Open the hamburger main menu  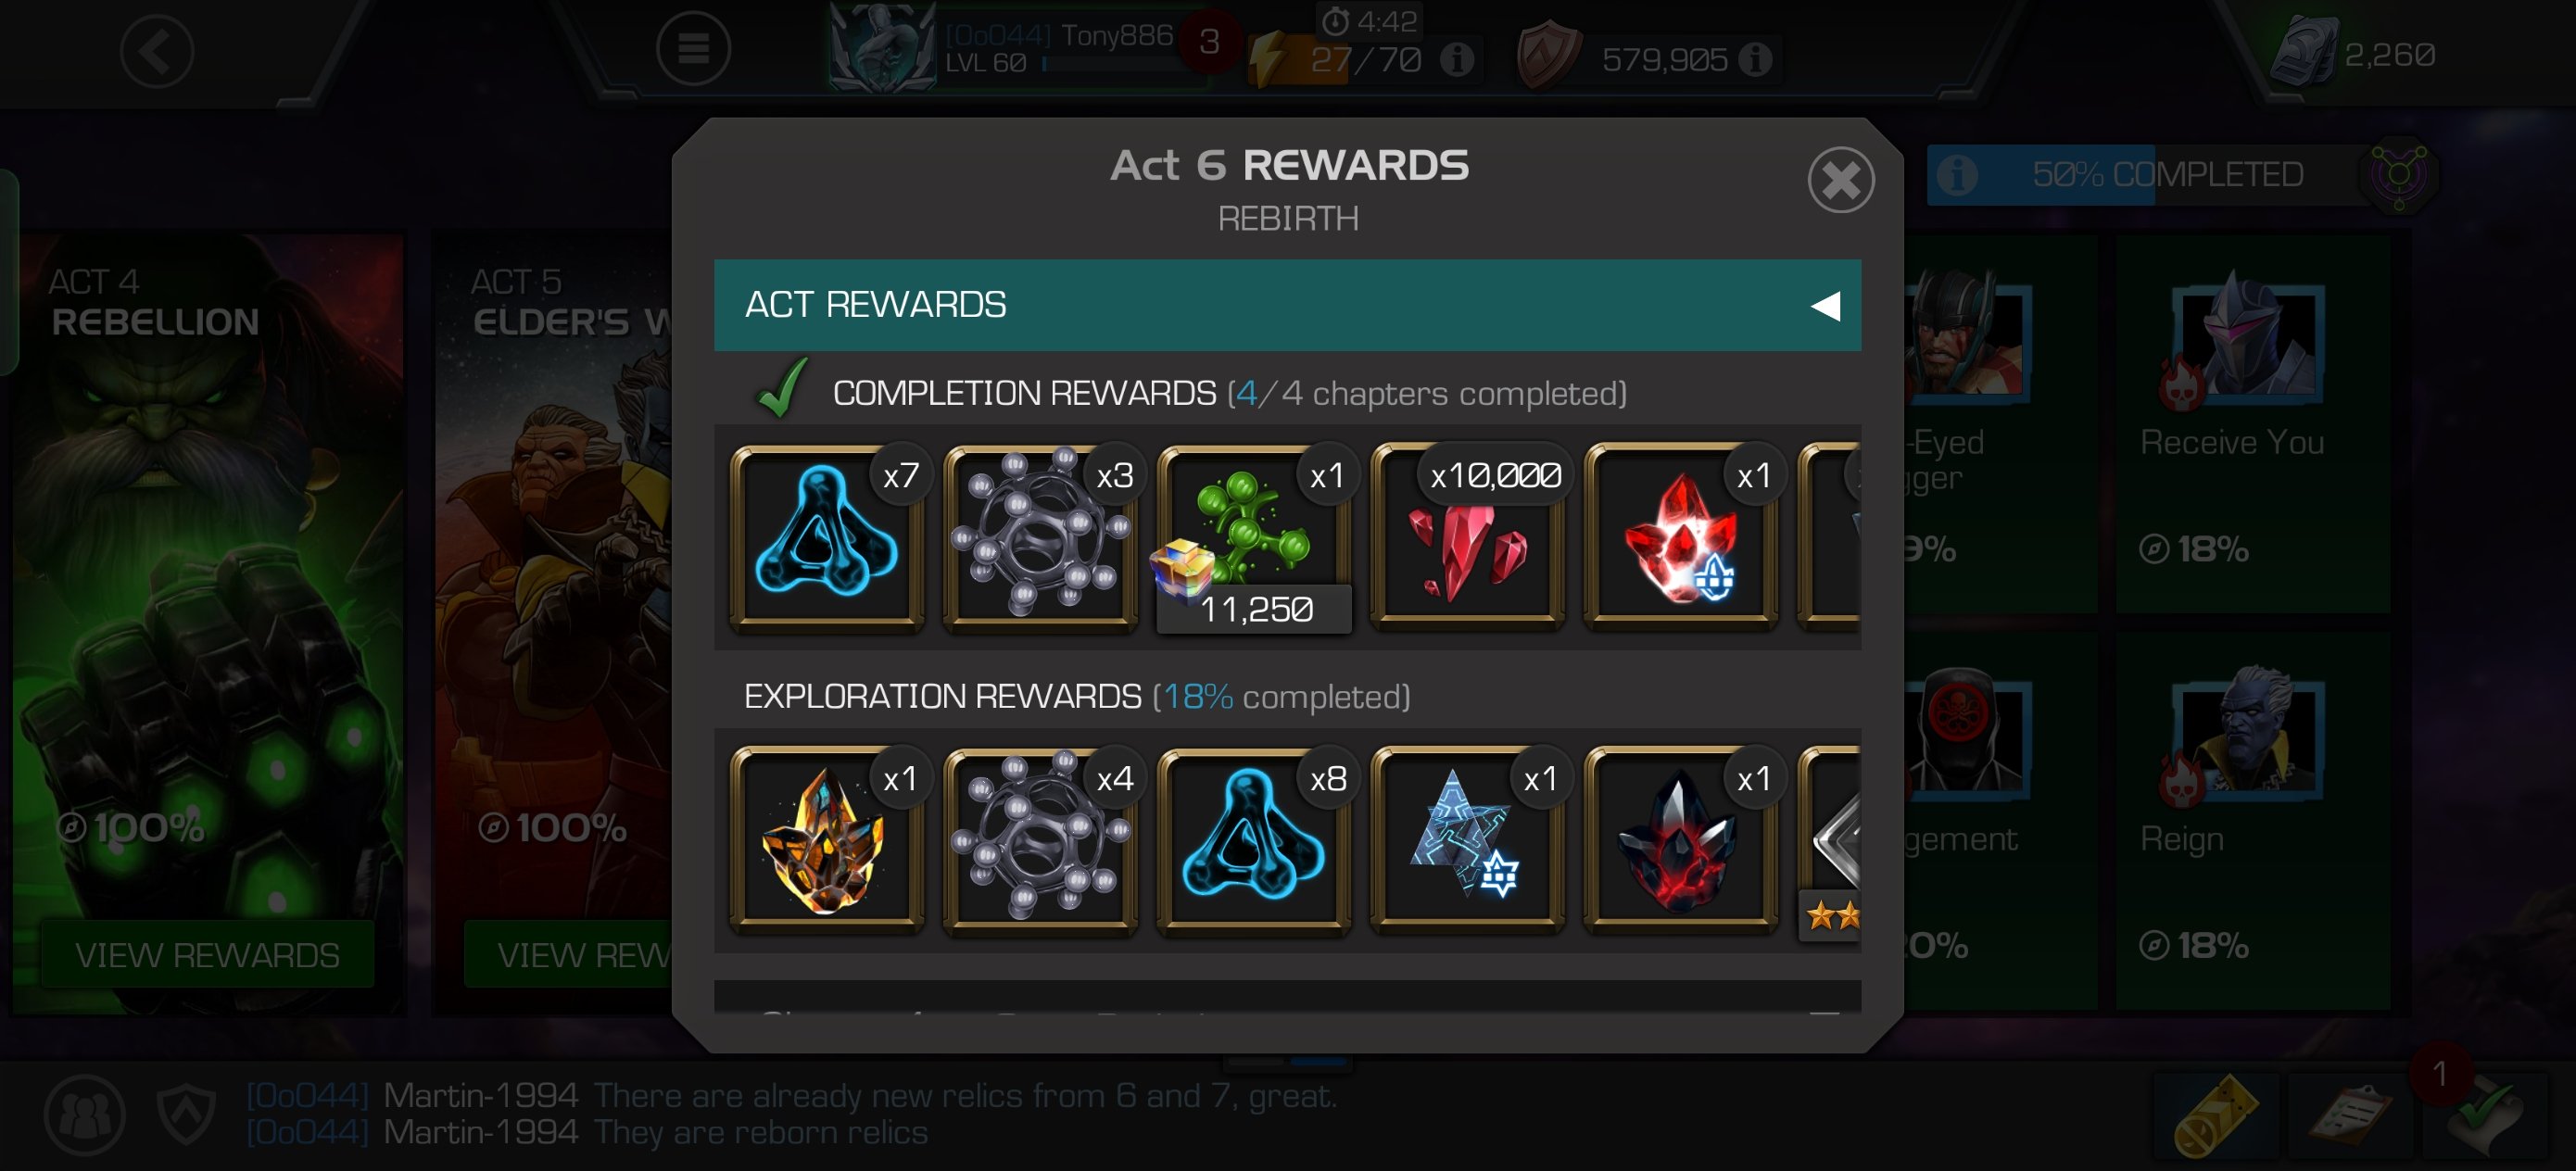(693, 48)
